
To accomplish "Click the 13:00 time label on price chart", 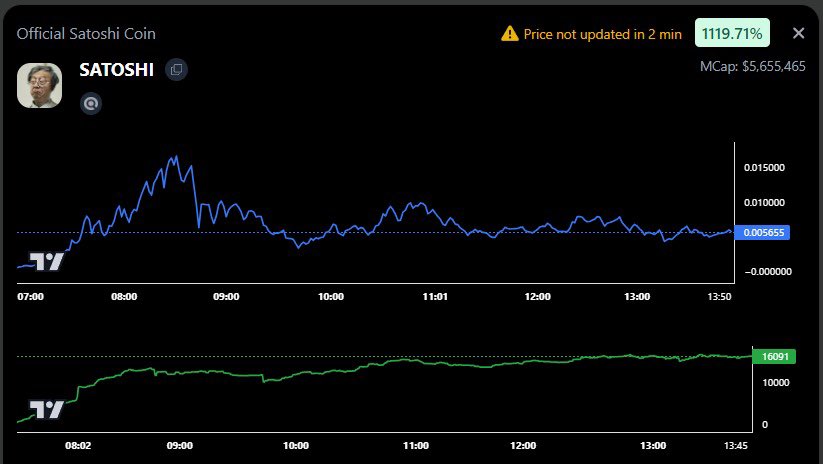I will coord(637,297).
